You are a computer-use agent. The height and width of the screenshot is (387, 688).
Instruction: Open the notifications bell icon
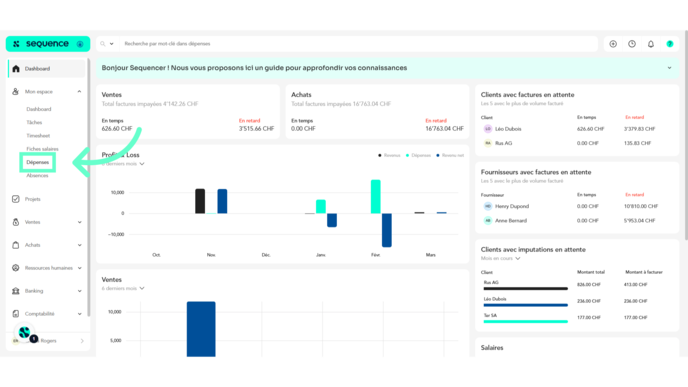pos(651,44)
